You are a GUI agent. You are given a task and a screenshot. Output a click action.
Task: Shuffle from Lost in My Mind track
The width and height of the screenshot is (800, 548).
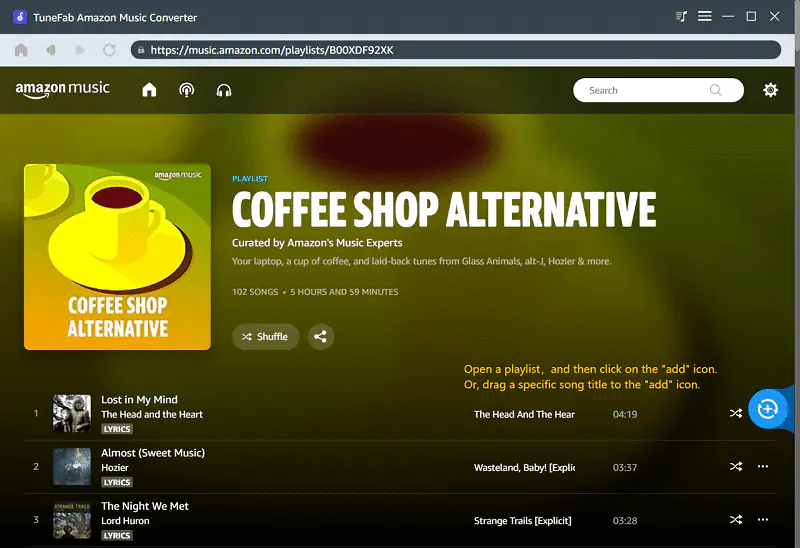(x=736, y=413)
